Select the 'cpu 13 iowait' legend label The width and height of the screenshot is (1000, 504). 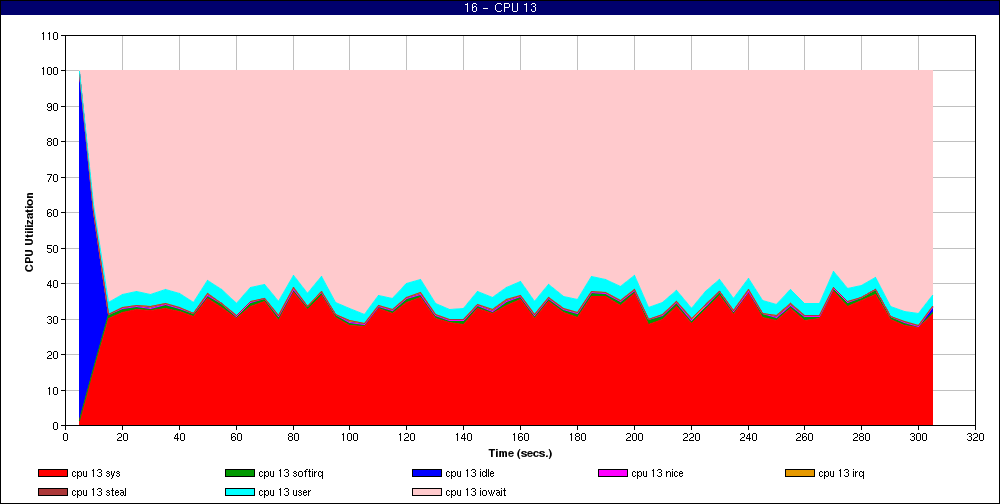pos(476,492)
